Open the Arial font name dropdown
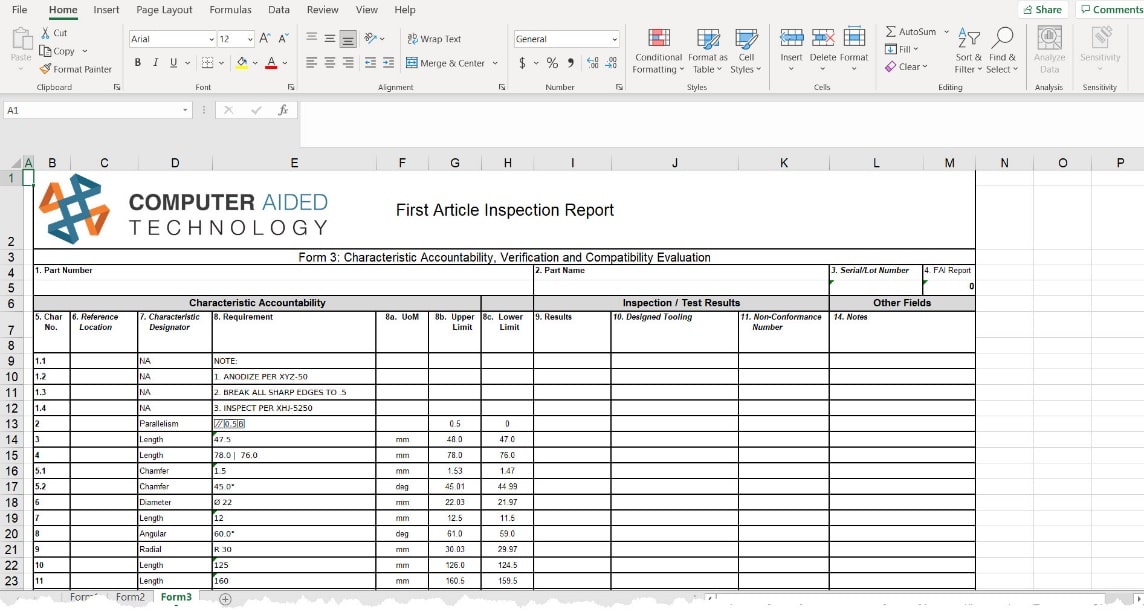The image size is (1144, 612). pyautogui.click(x=212, y=39)
